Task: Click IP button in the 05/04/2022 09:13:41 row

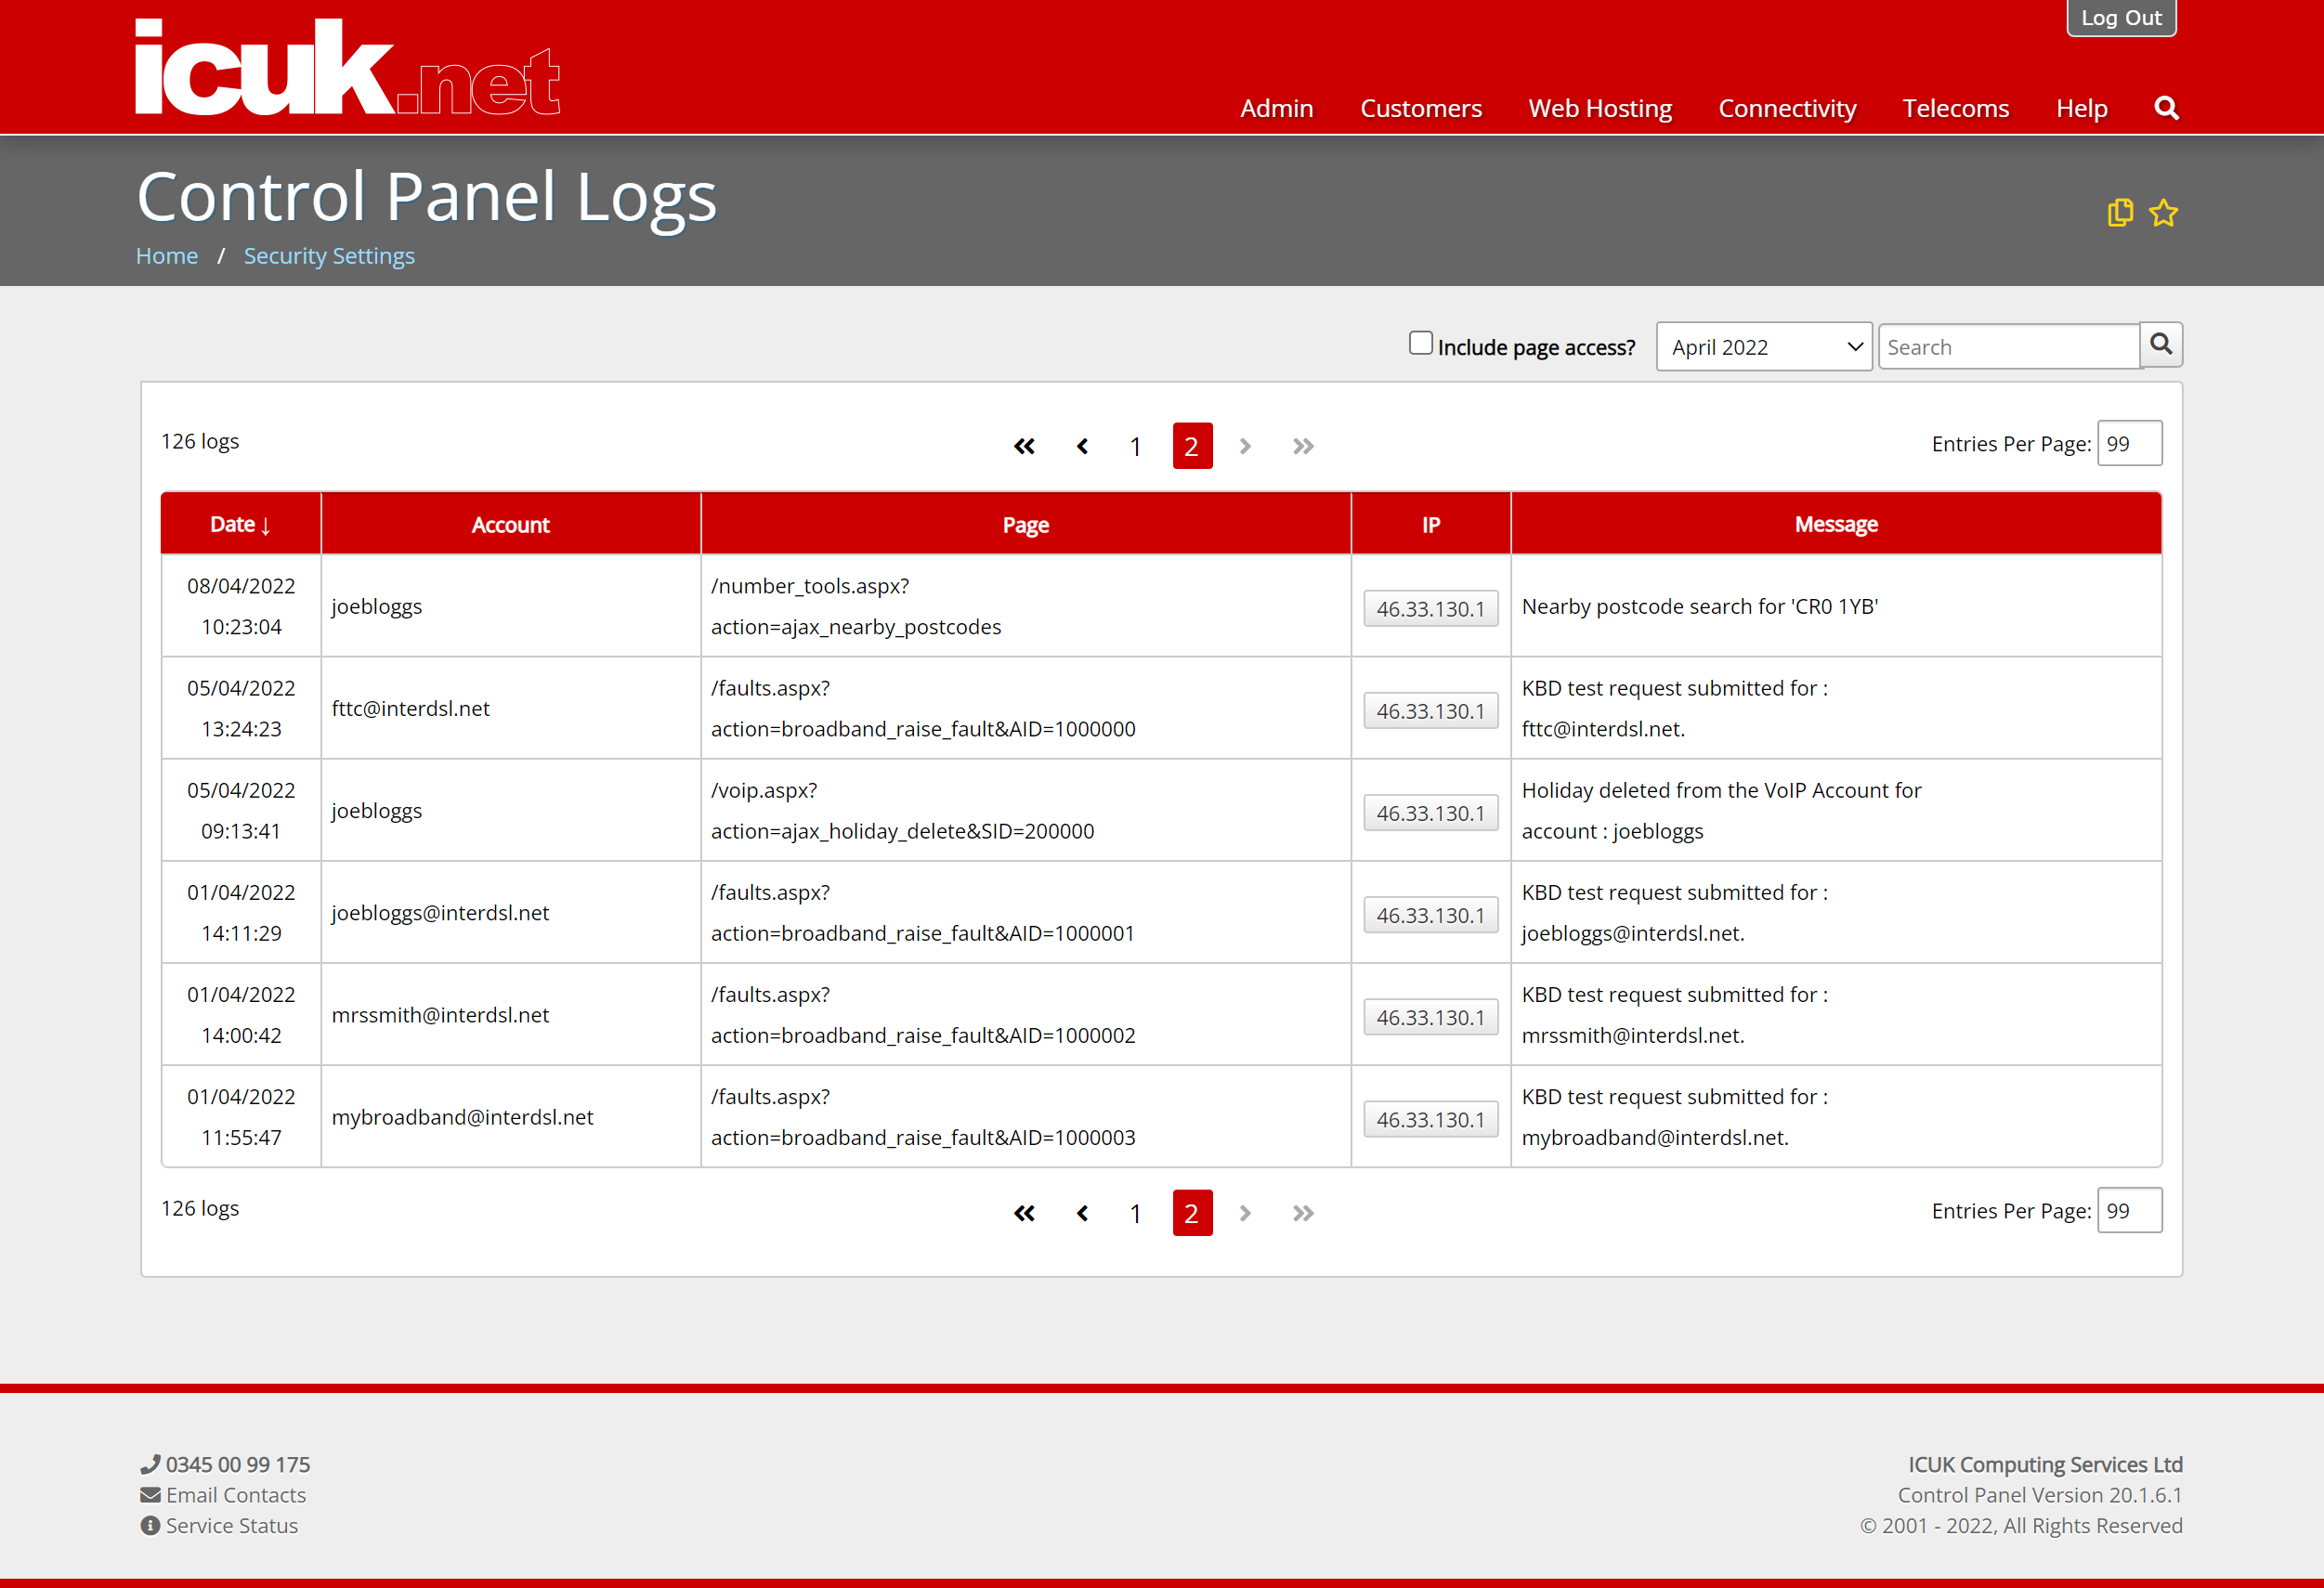Action: click(1430, 812)
